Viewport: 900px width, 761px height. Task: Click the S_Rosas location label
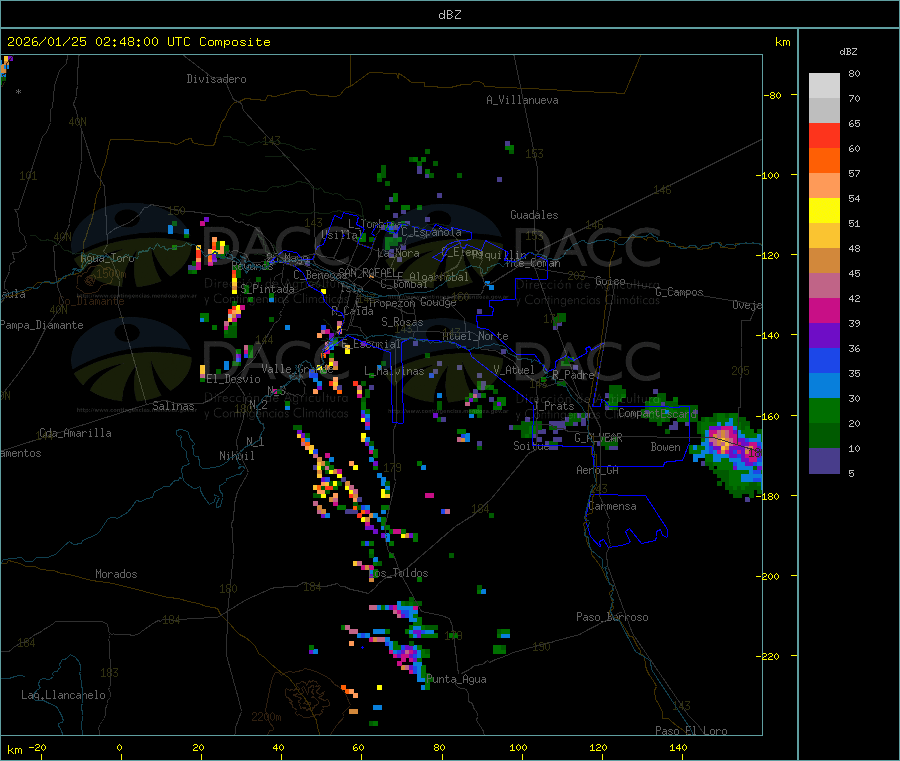(x=402, y=322)
